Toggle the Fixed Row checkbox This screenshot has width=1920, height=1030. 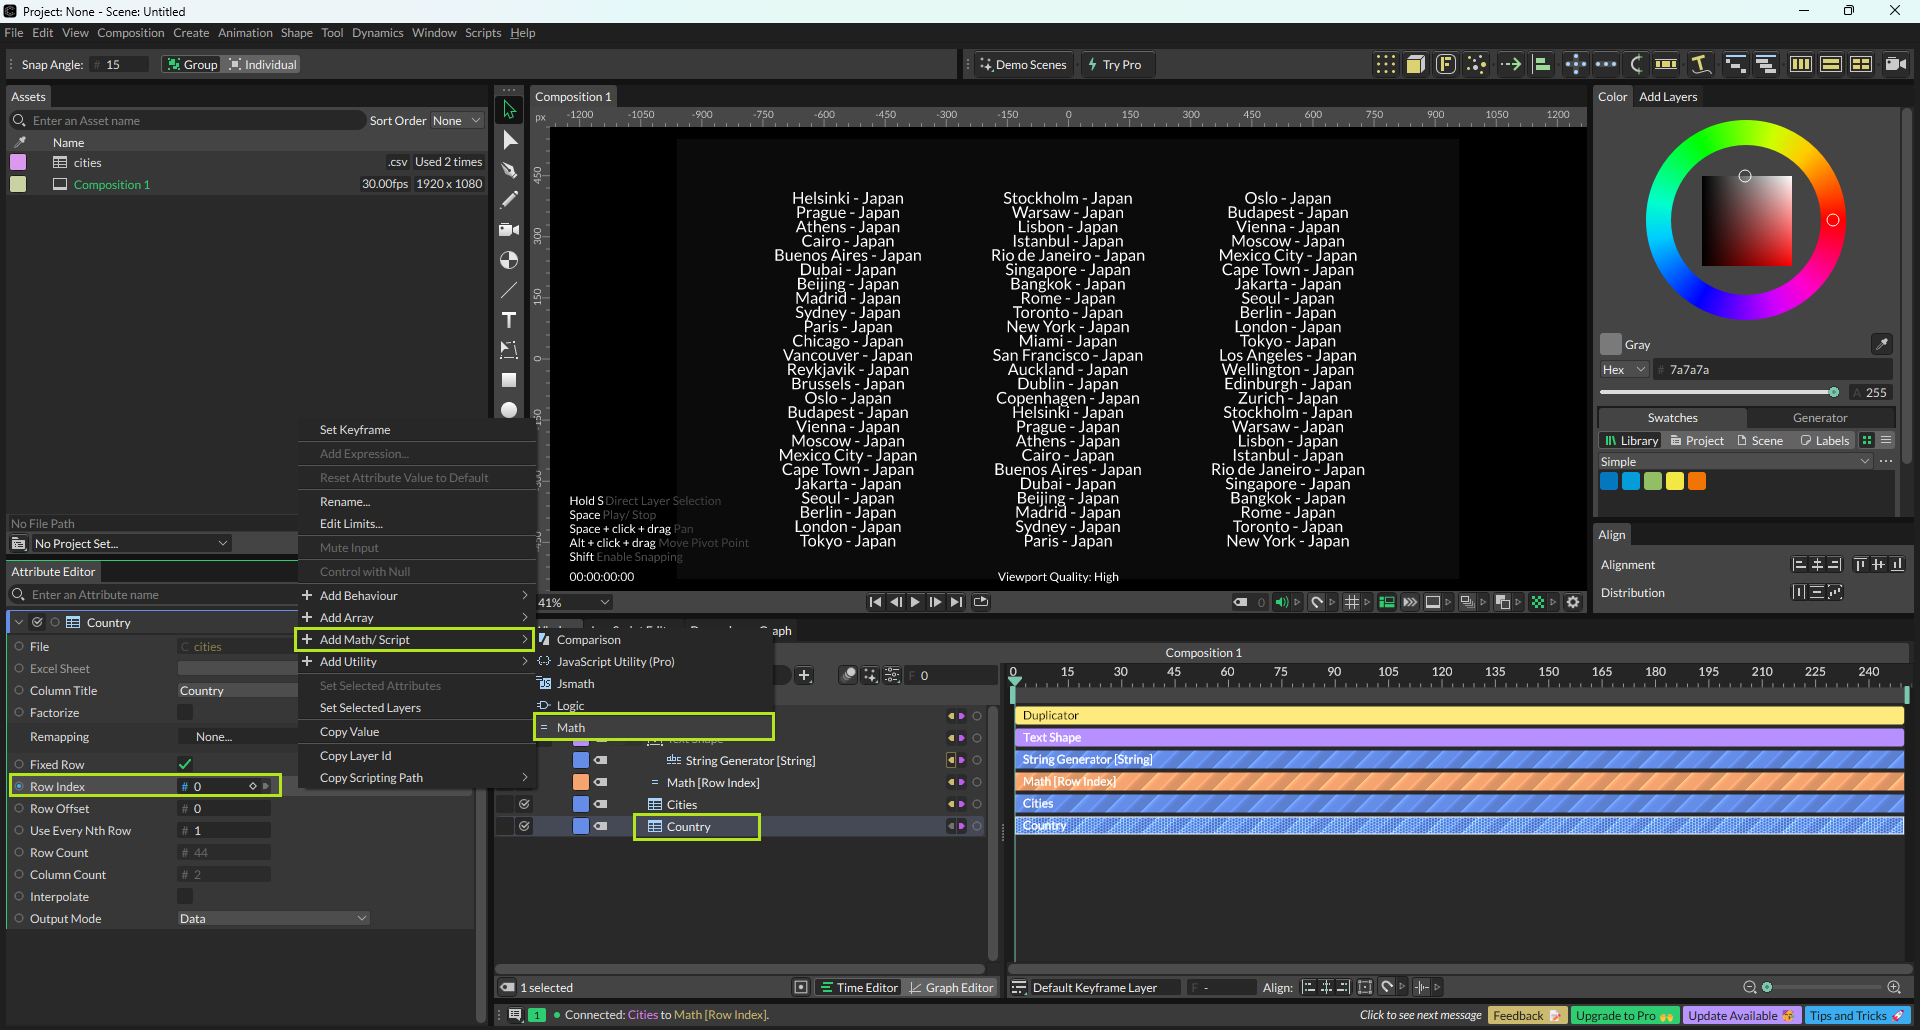coord(185,764)
